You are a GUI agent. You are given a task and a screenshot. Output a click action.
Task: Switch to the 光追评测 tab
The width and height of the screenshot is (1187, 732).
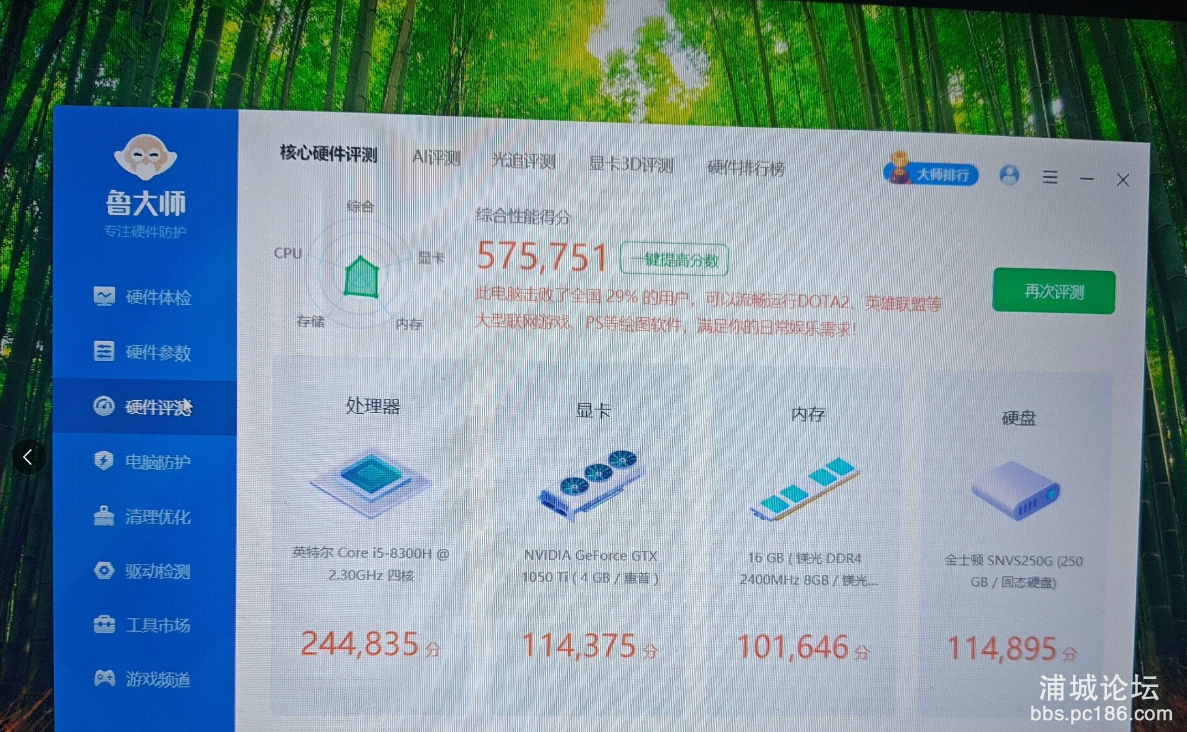pyautogui.click(x=523, y=162)
